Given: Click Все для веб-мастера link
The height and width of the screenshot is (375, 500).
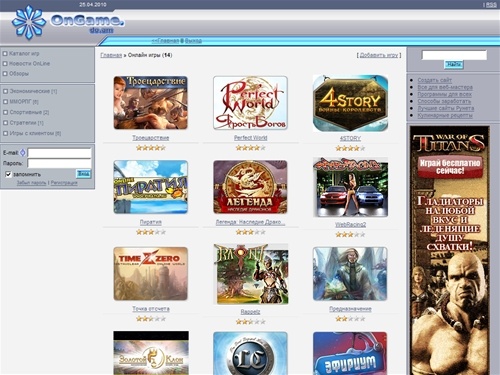Looking at the screenshot, I should (445, 87).
